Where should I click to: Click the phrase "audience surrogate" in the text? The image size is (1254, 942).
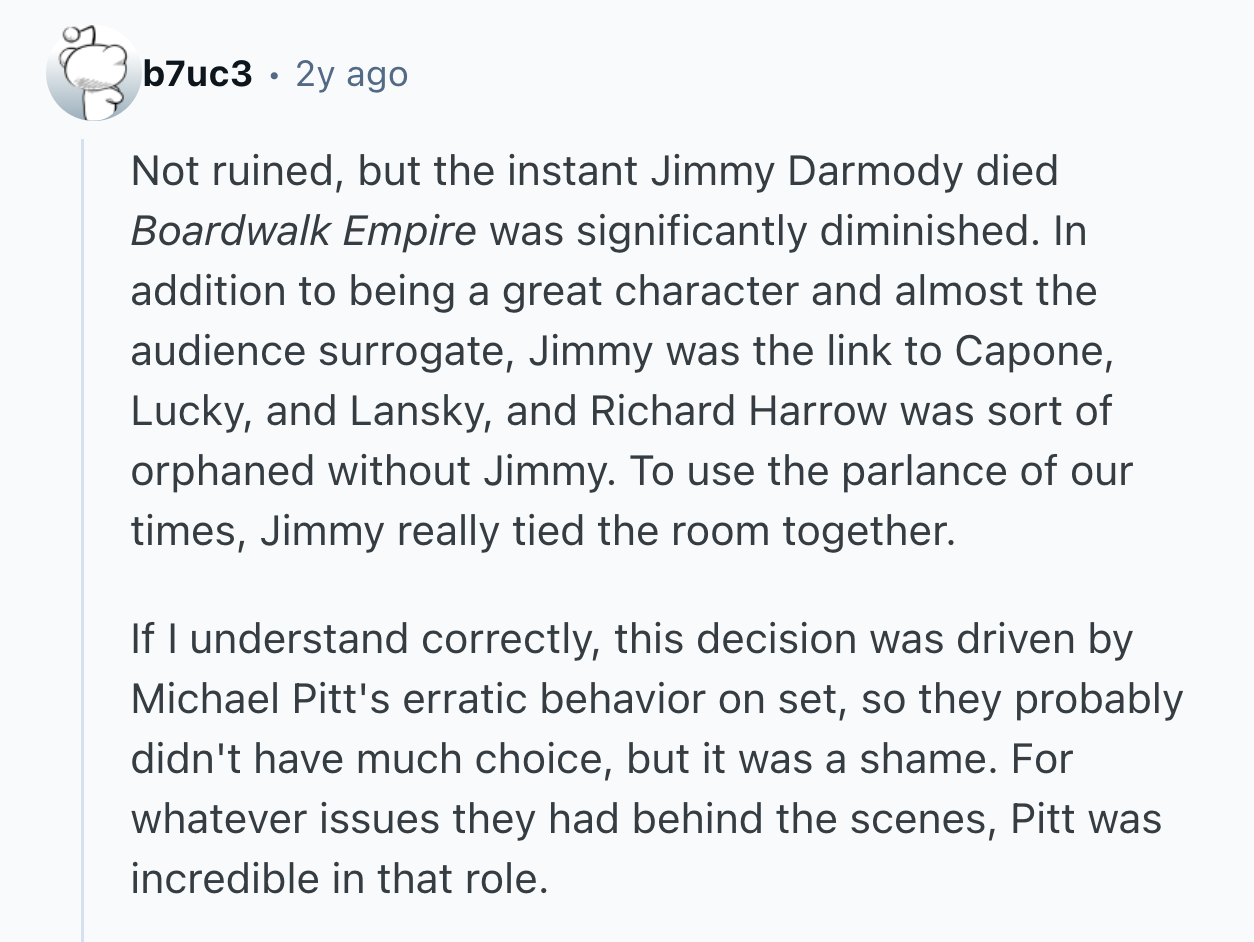click(x=318, y=351)
